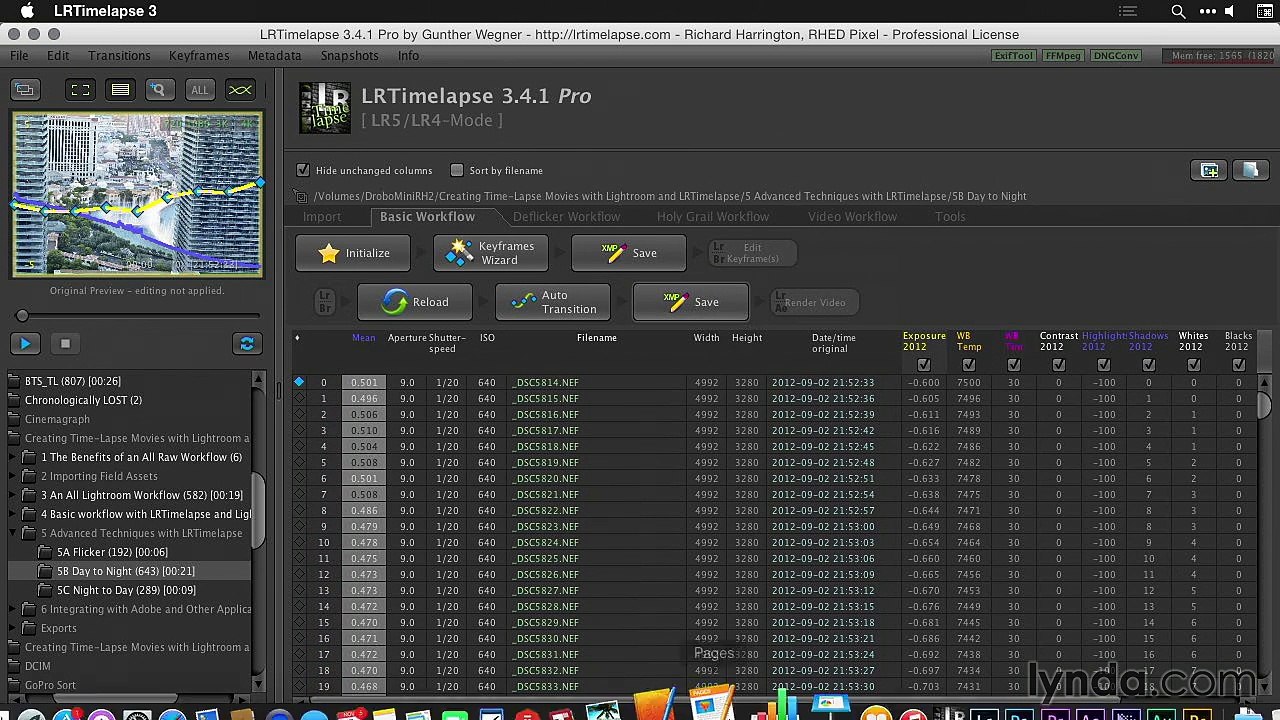
Task: Click the Reload button
Action: click(416, 302)
